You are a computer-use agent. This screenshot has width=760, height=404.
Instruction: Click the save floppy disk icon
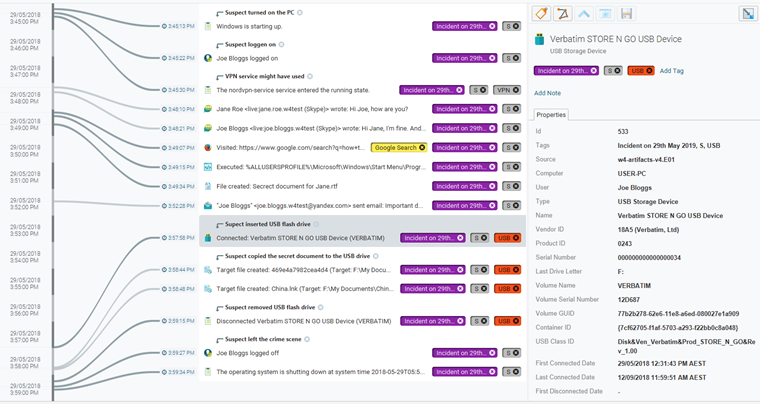(x=626, y=14)
